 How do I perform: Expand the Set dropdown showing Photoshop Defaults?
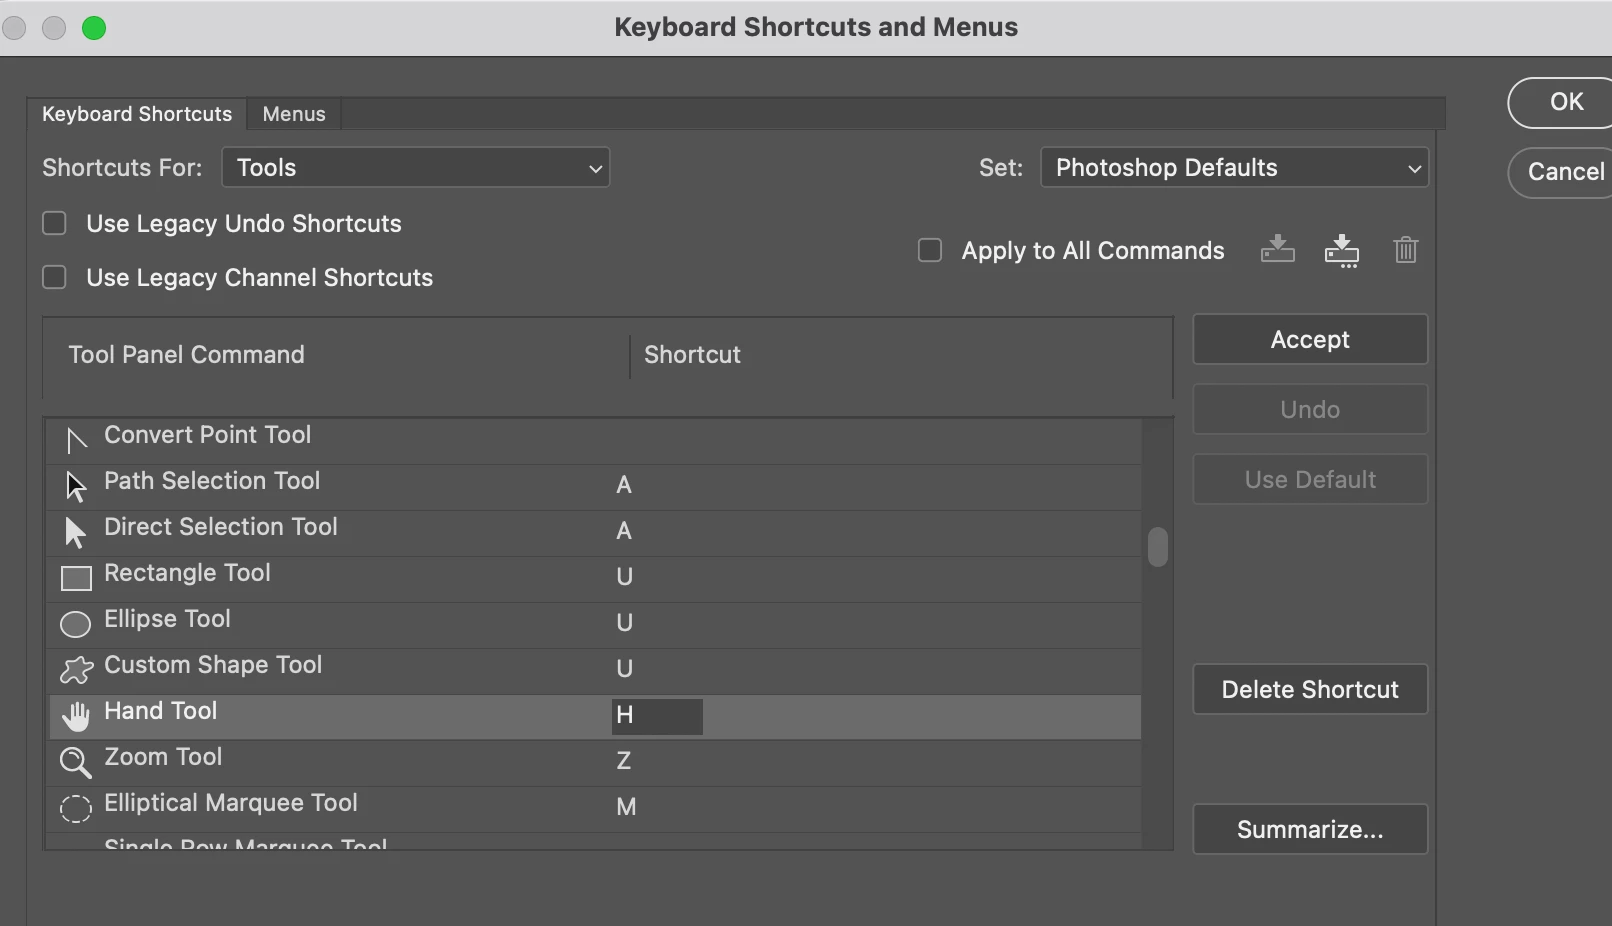pyautogui.click(x=1234, y=168)
